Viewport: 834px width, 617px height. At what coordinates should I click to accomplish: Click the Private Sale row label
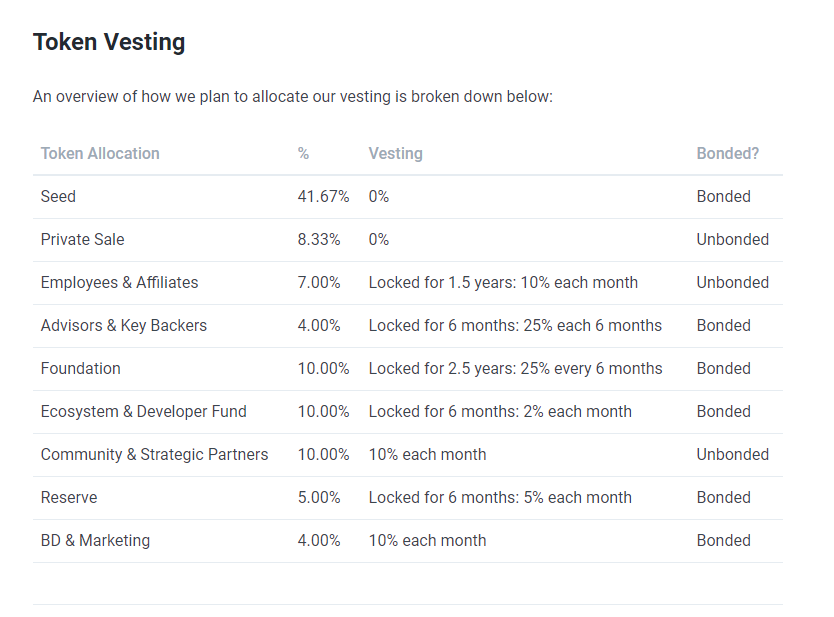(x=82, y=239)
